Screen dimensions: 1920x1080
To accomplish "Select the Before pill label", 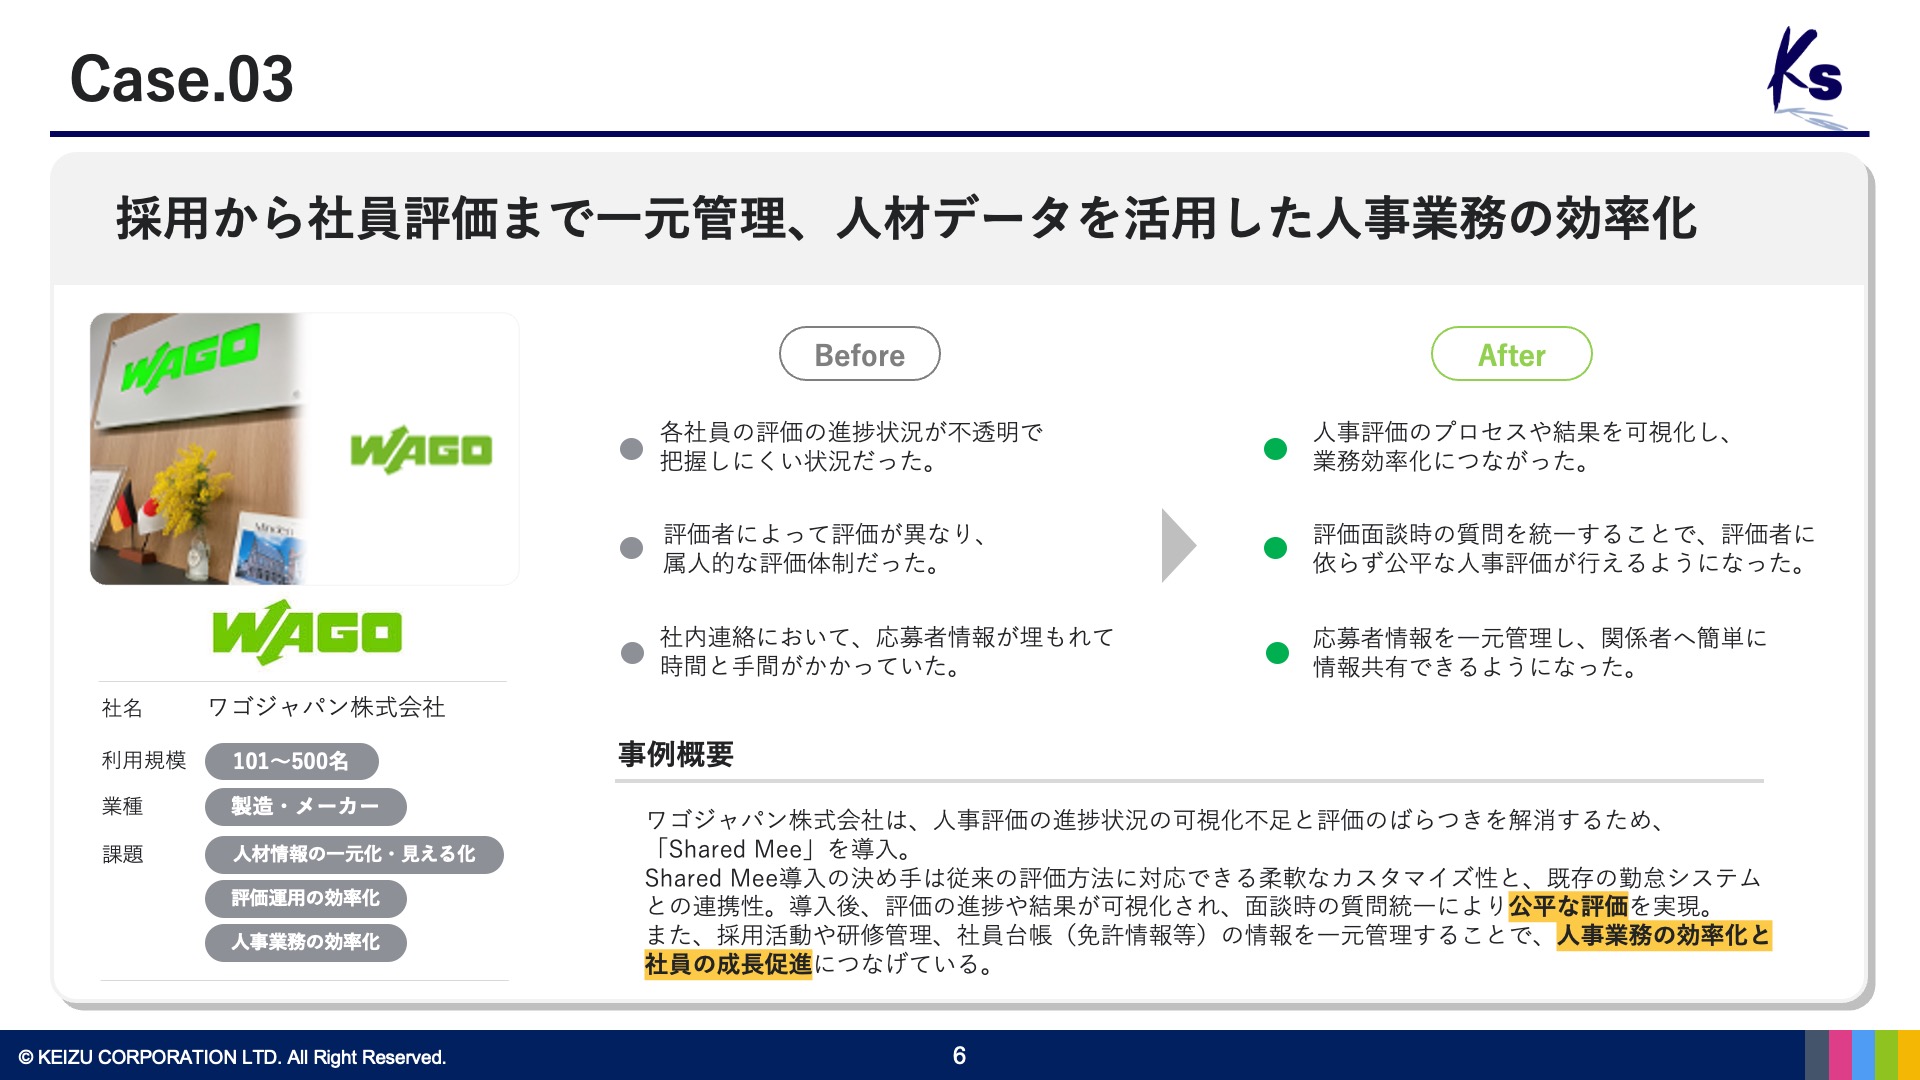I will point(859,354).
